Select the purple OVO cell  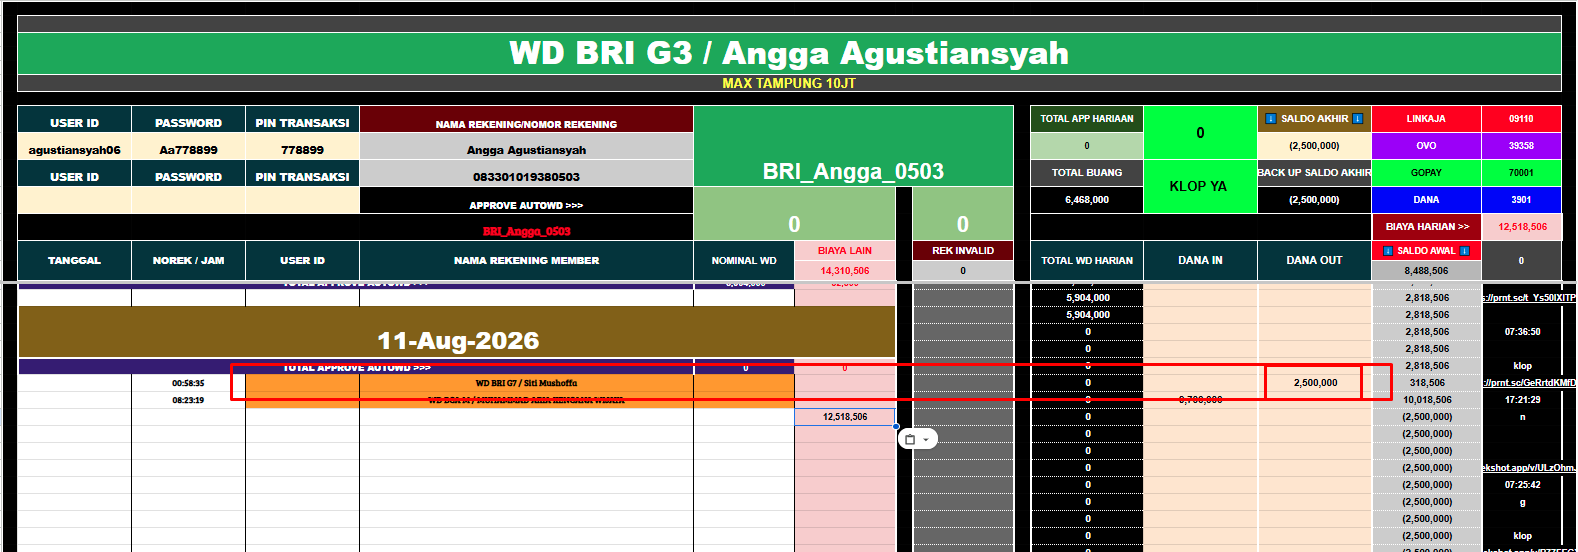[1426, 146]
